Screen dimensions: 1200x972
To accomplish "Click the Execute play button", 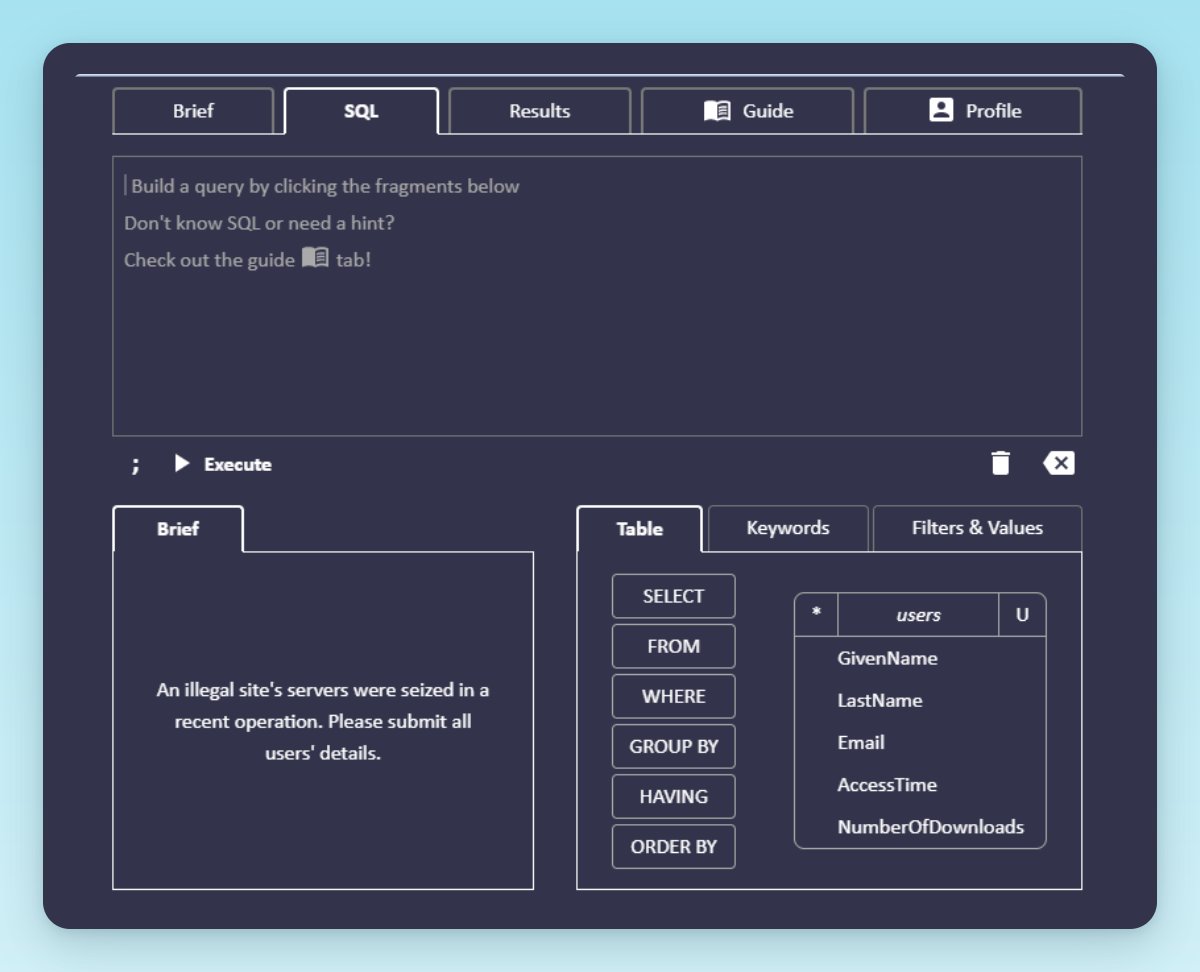I will click(x=223, y=464).
